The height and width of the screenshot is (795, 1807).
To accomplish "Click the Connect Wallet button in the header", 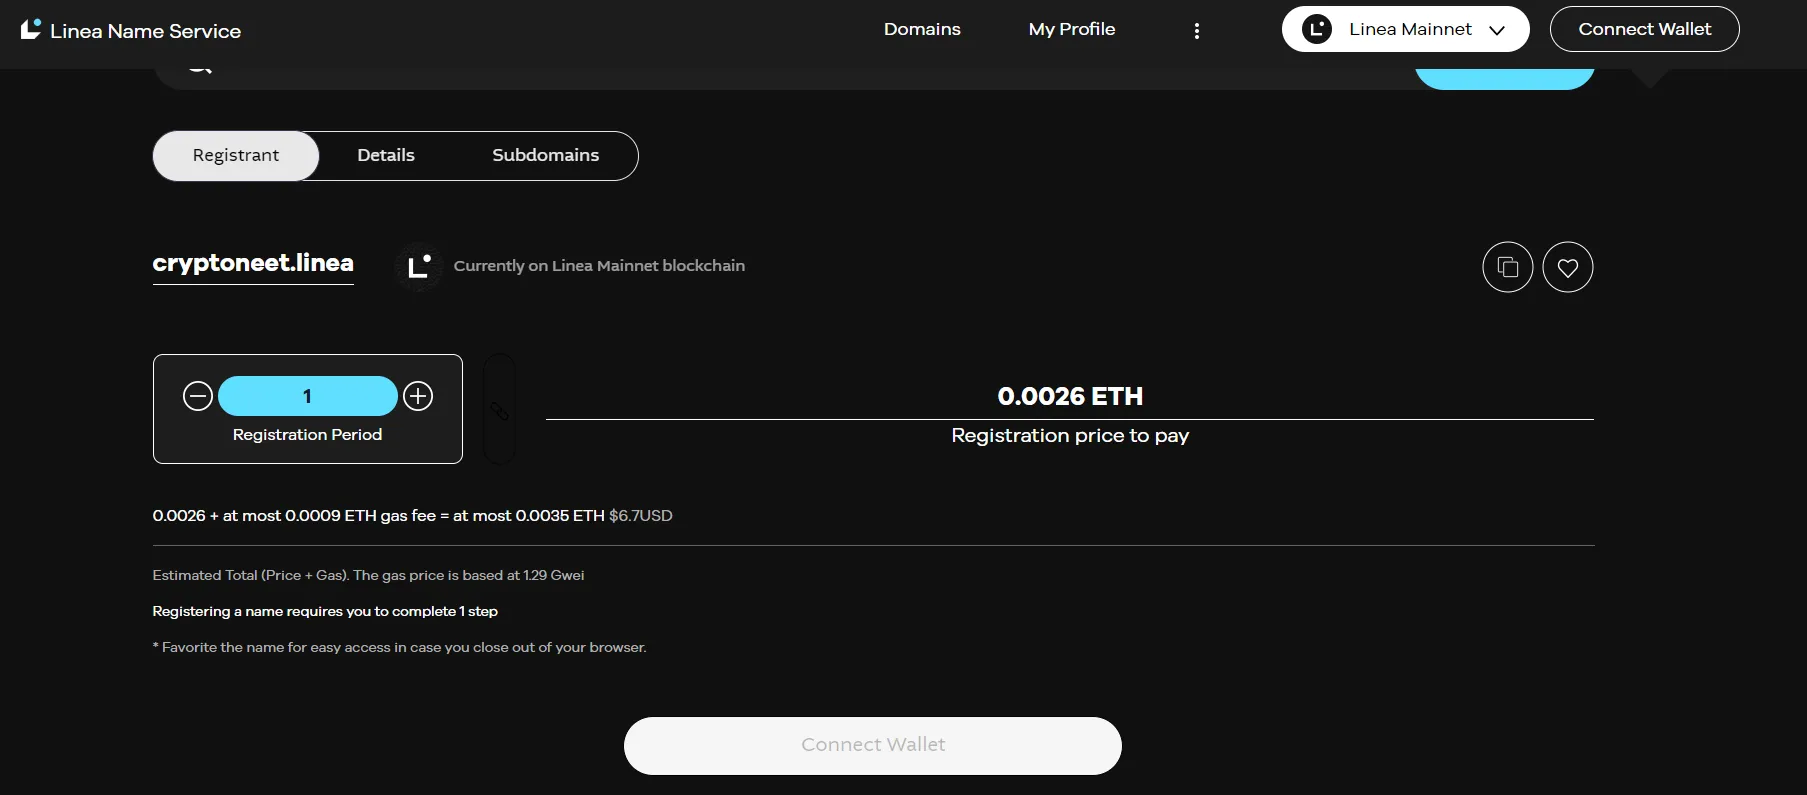I will click(1644, 29).
